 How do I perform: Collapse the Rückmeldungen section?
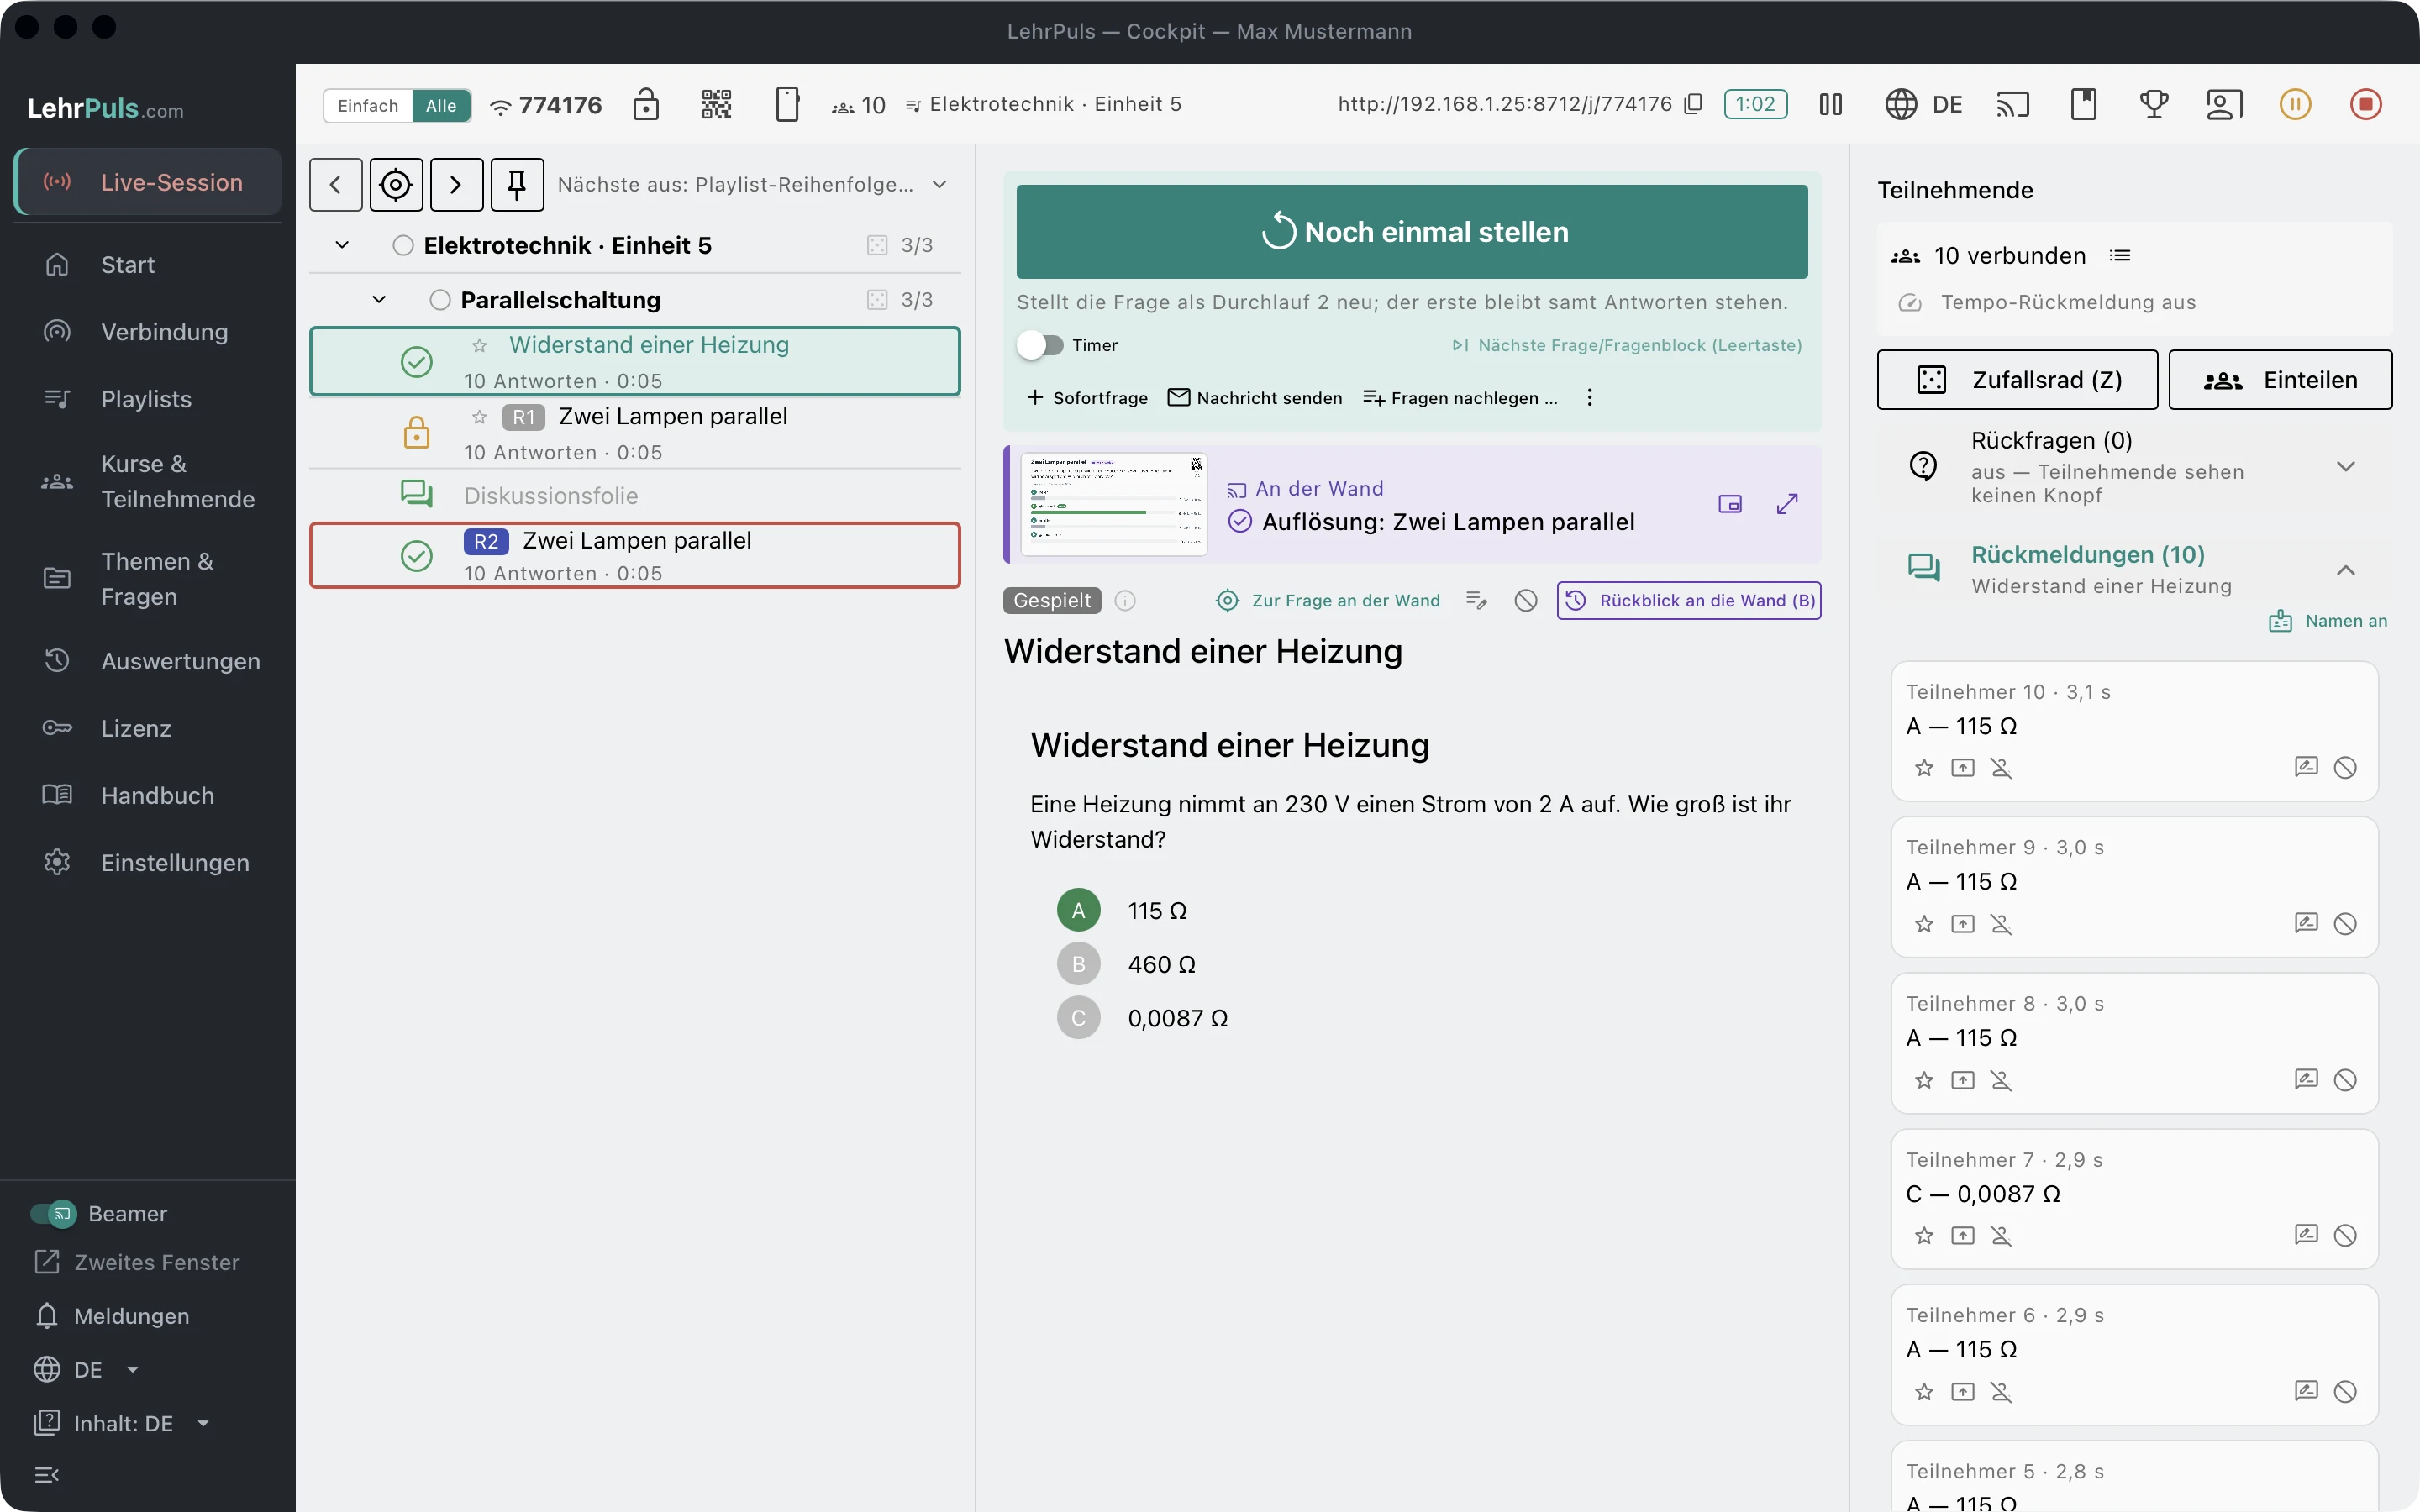pos(2345,570)
